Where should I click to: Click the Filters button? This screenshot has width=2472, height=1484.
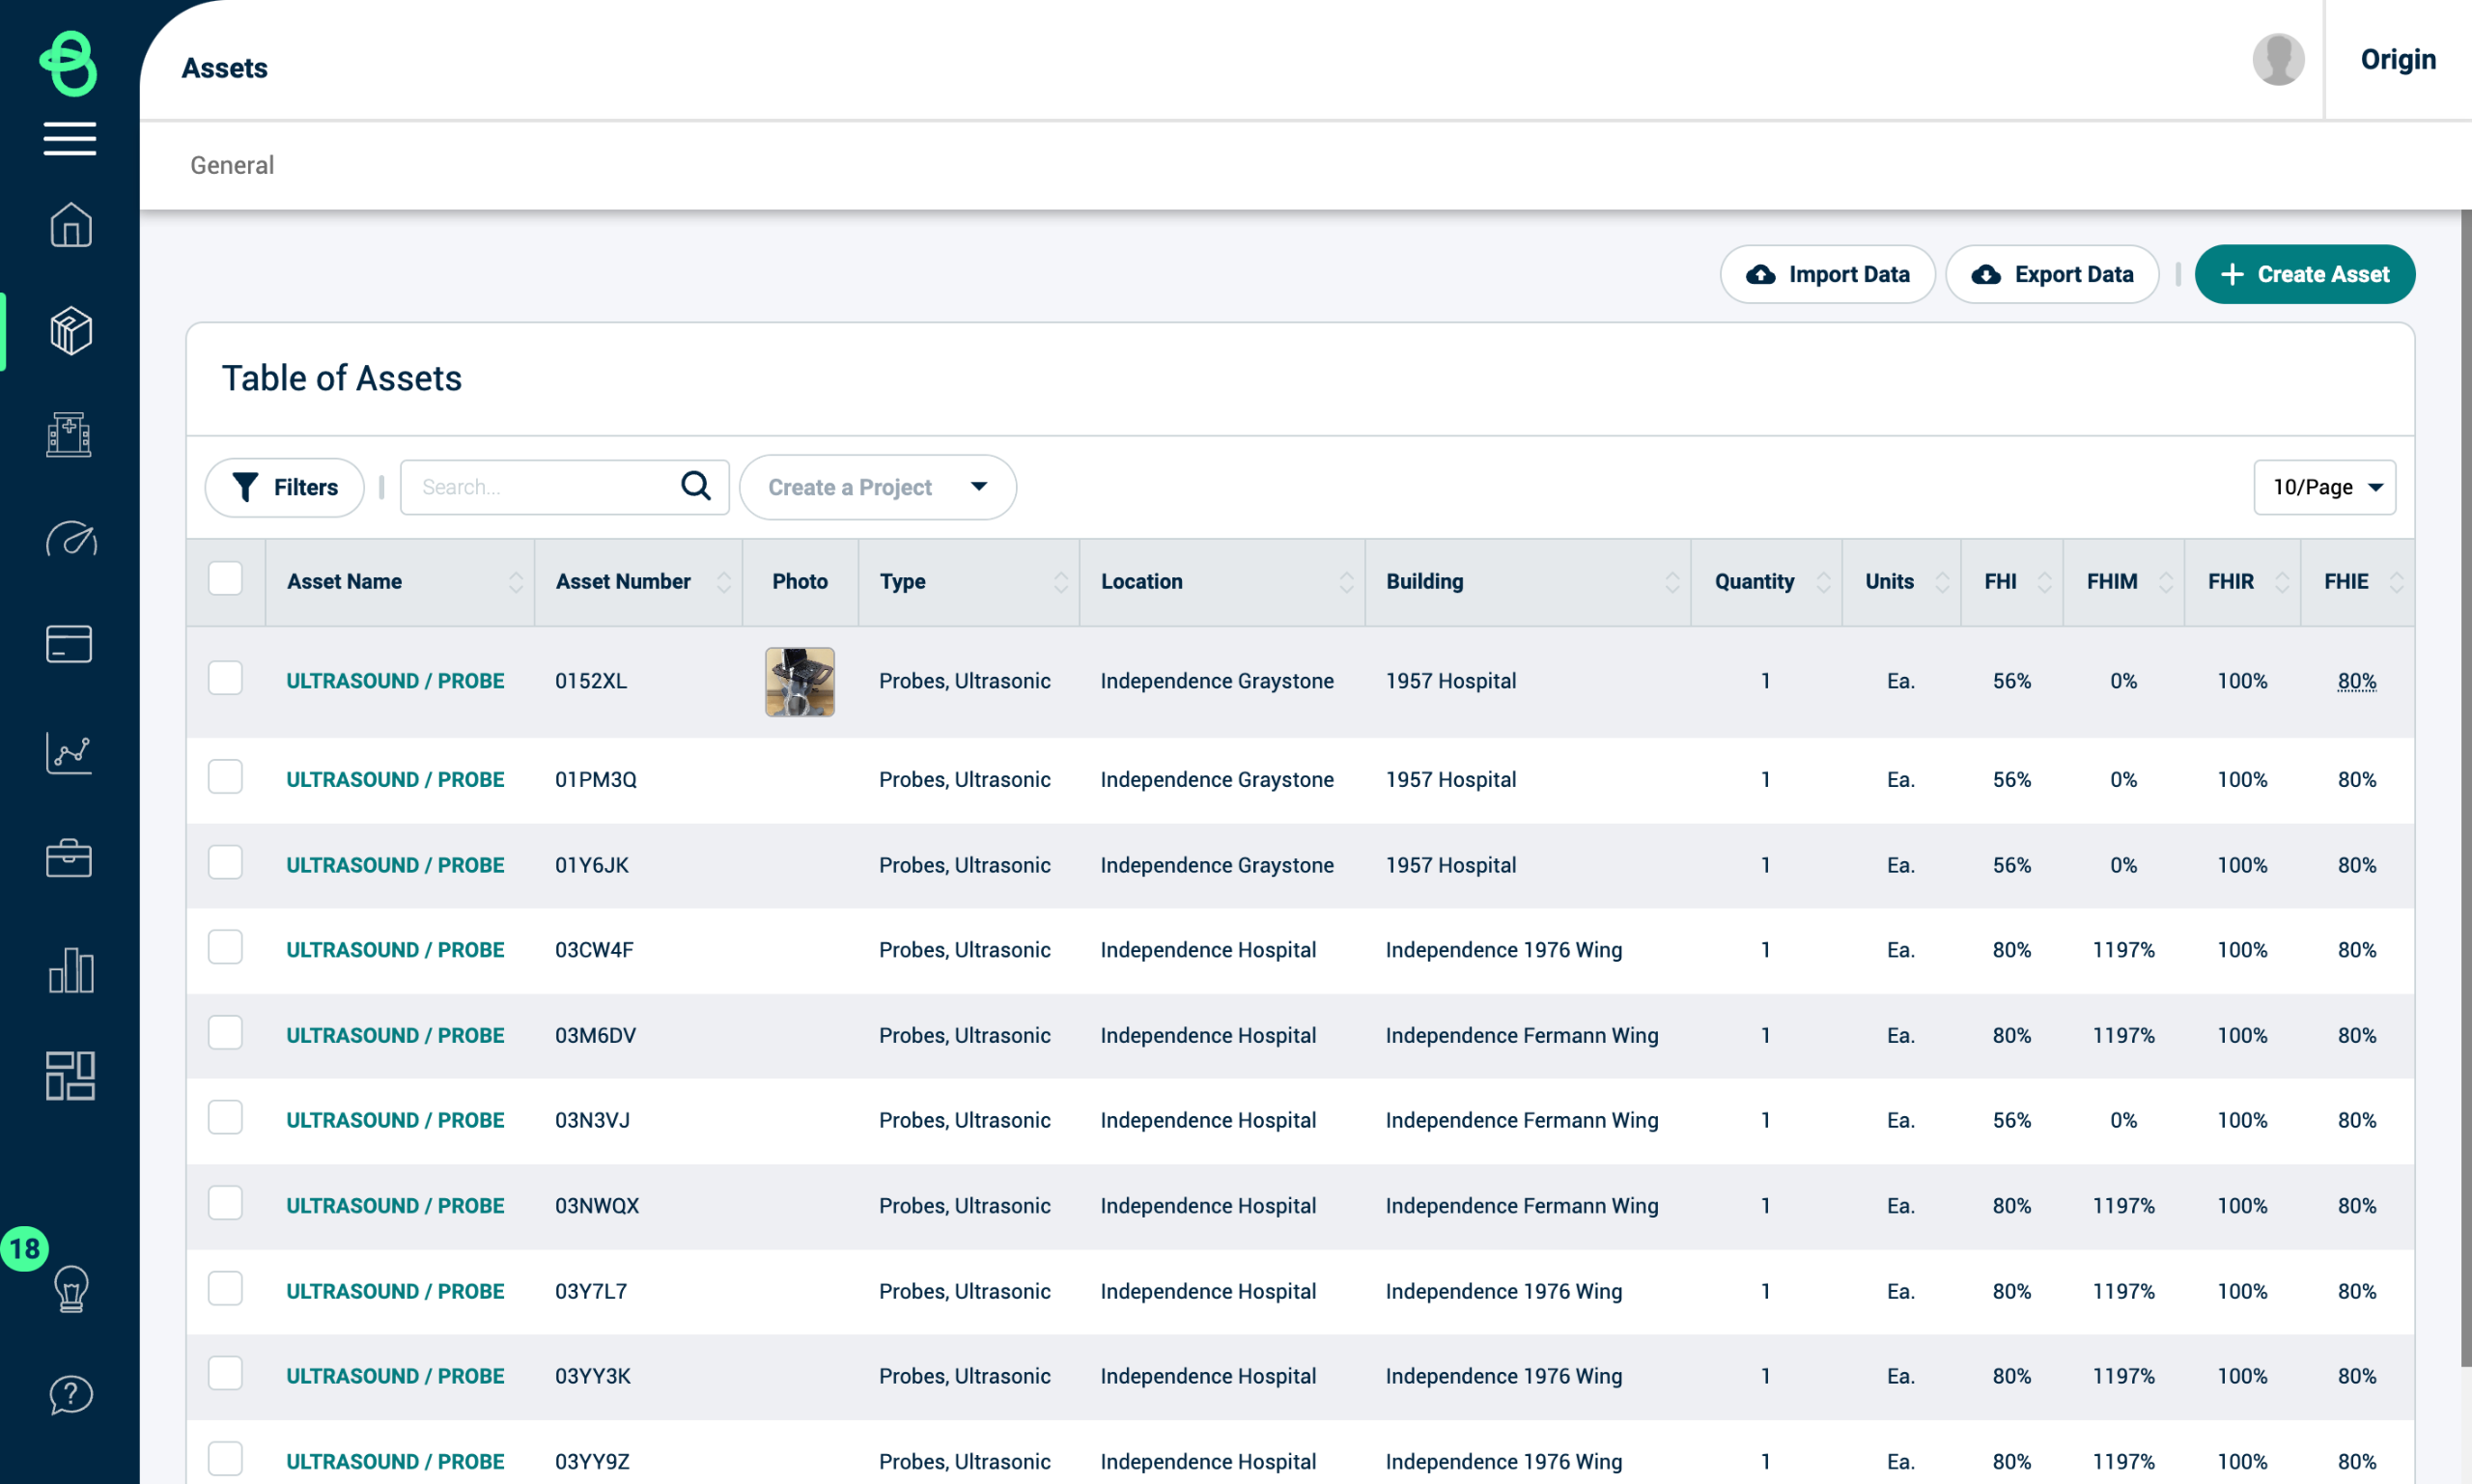285,487
